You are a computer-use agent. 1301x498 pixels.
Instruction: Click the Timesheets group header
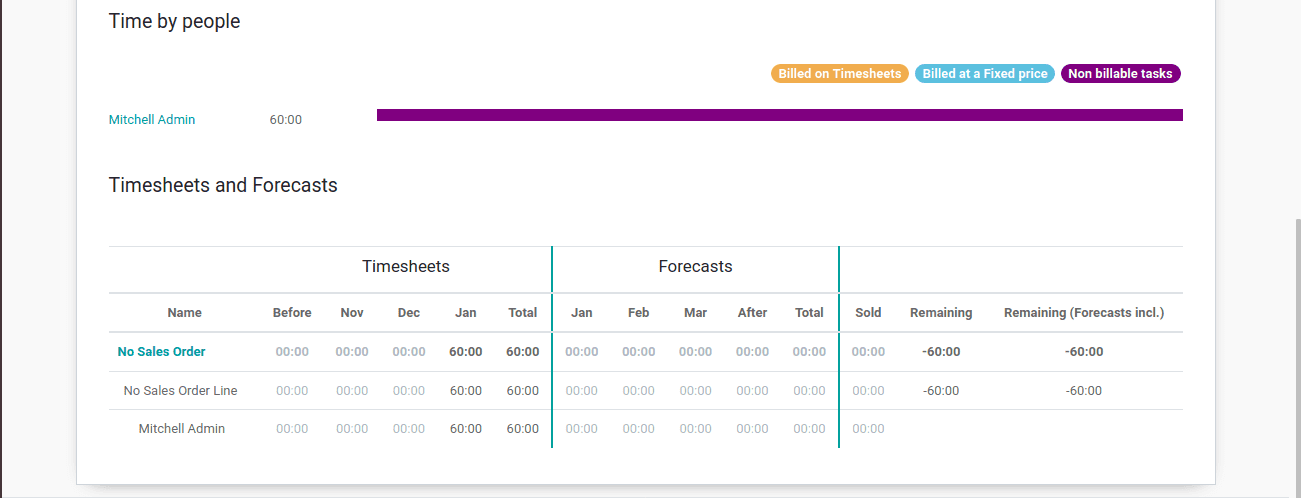click(x=406, y=267)
